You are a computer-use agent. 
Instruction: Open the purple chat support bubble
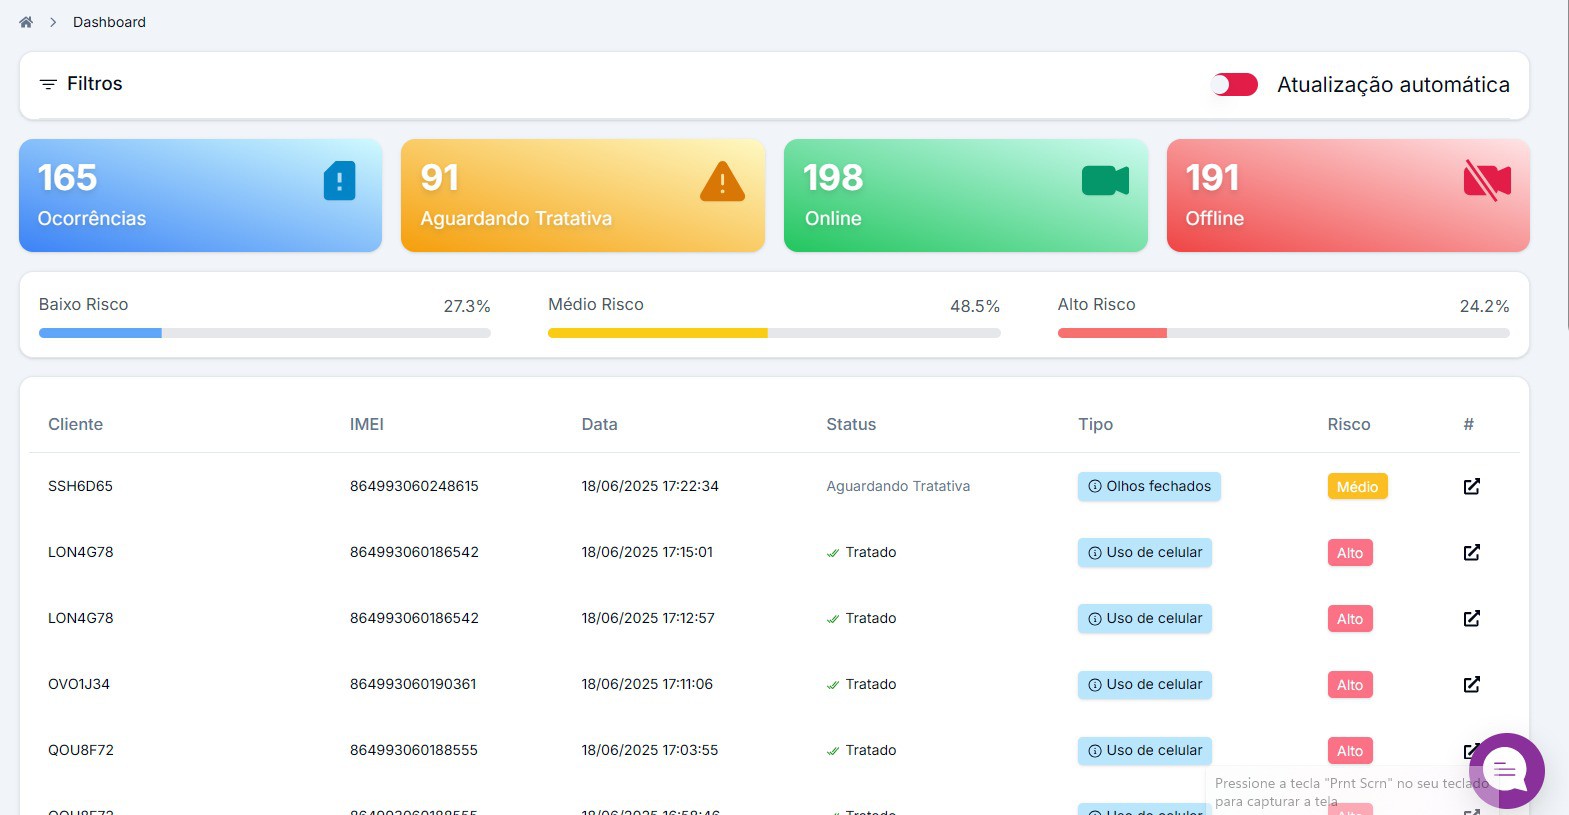point(1506,771)
